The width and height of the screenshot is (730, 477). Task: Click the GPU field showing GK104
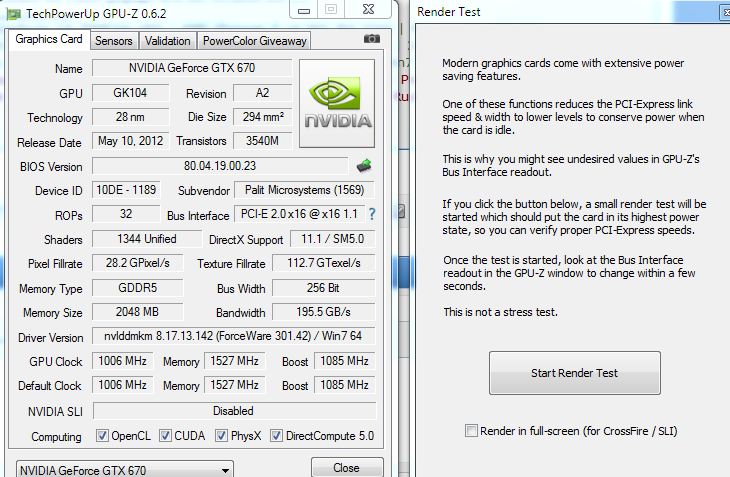coord(130,93)
